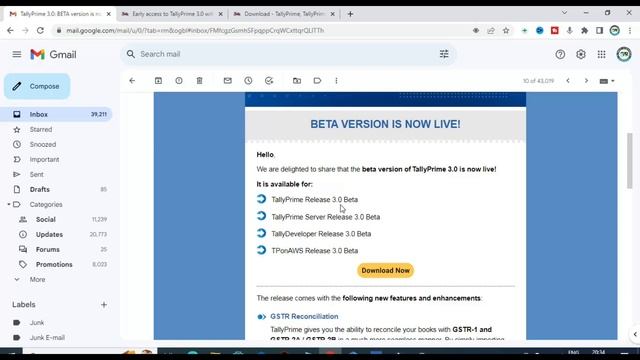Move email to a folder

point(297,81)
